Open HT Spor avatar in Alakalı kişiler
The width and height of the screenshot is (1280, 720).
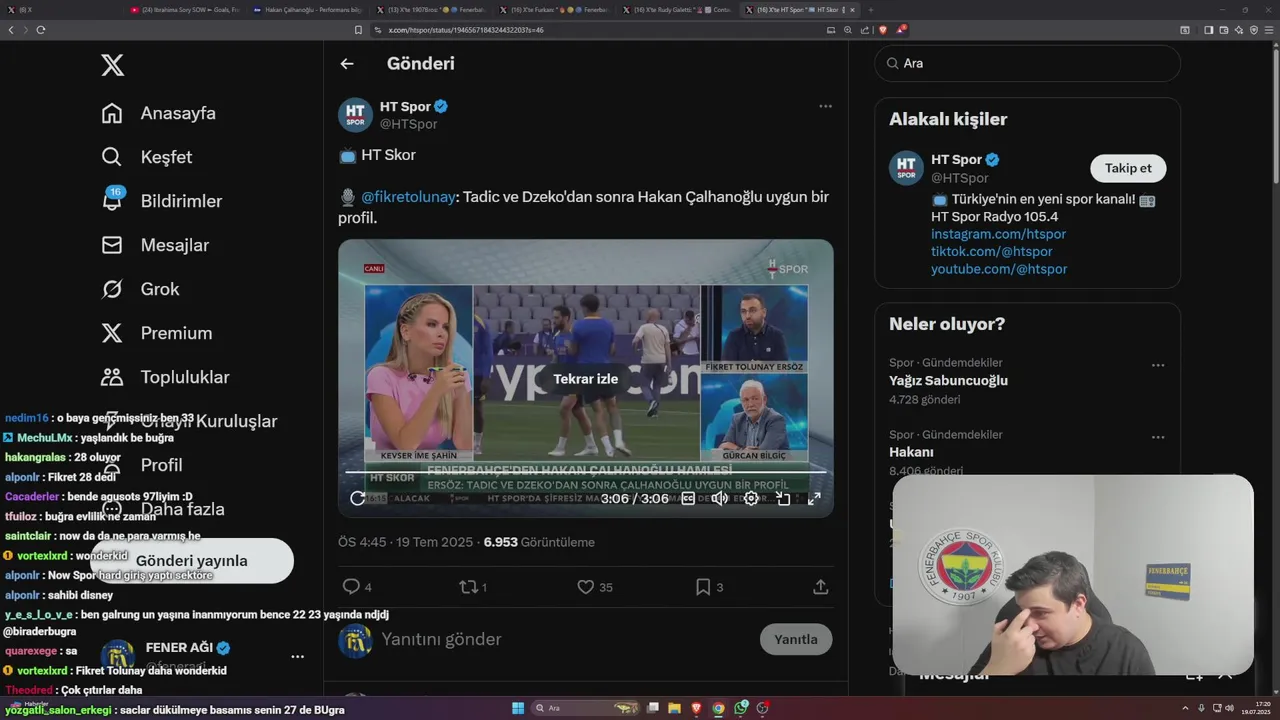click(x=906, y=168)
